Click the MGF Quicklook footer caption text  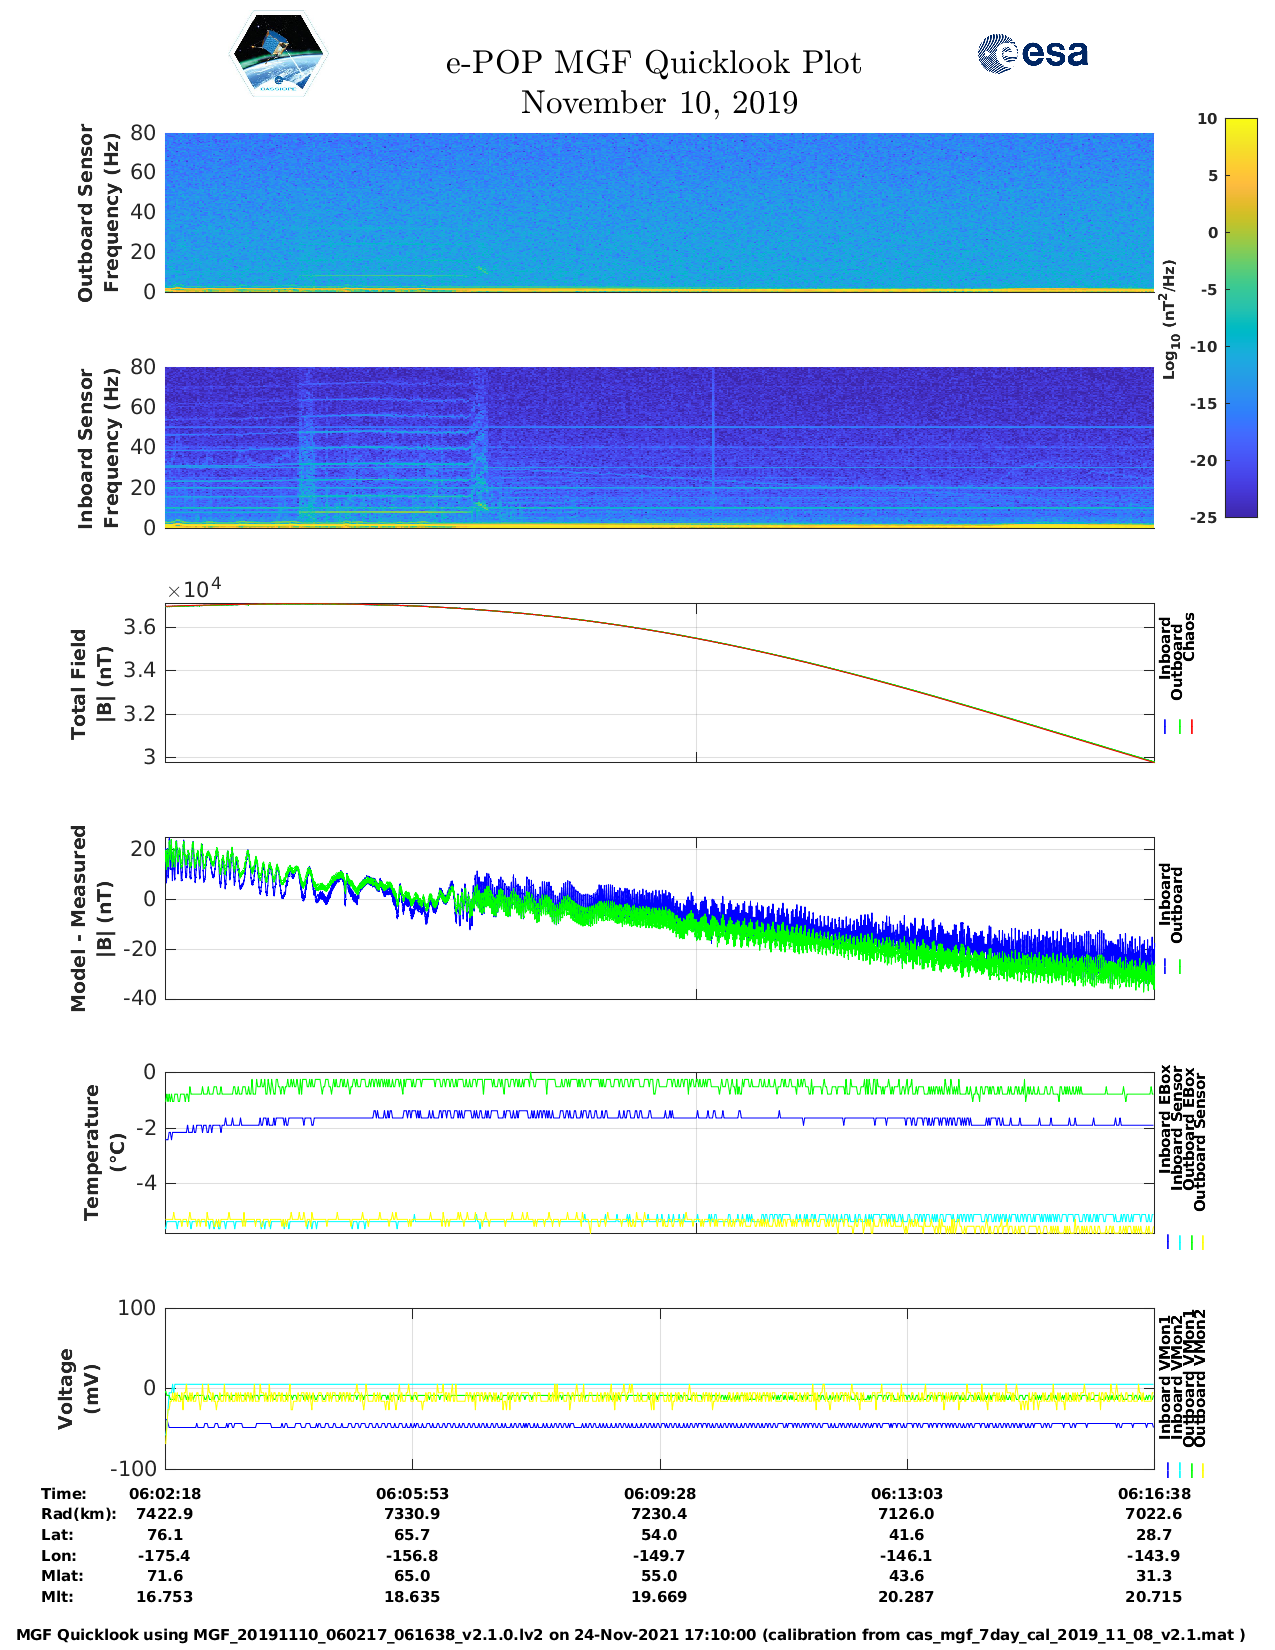(630, 1635)
